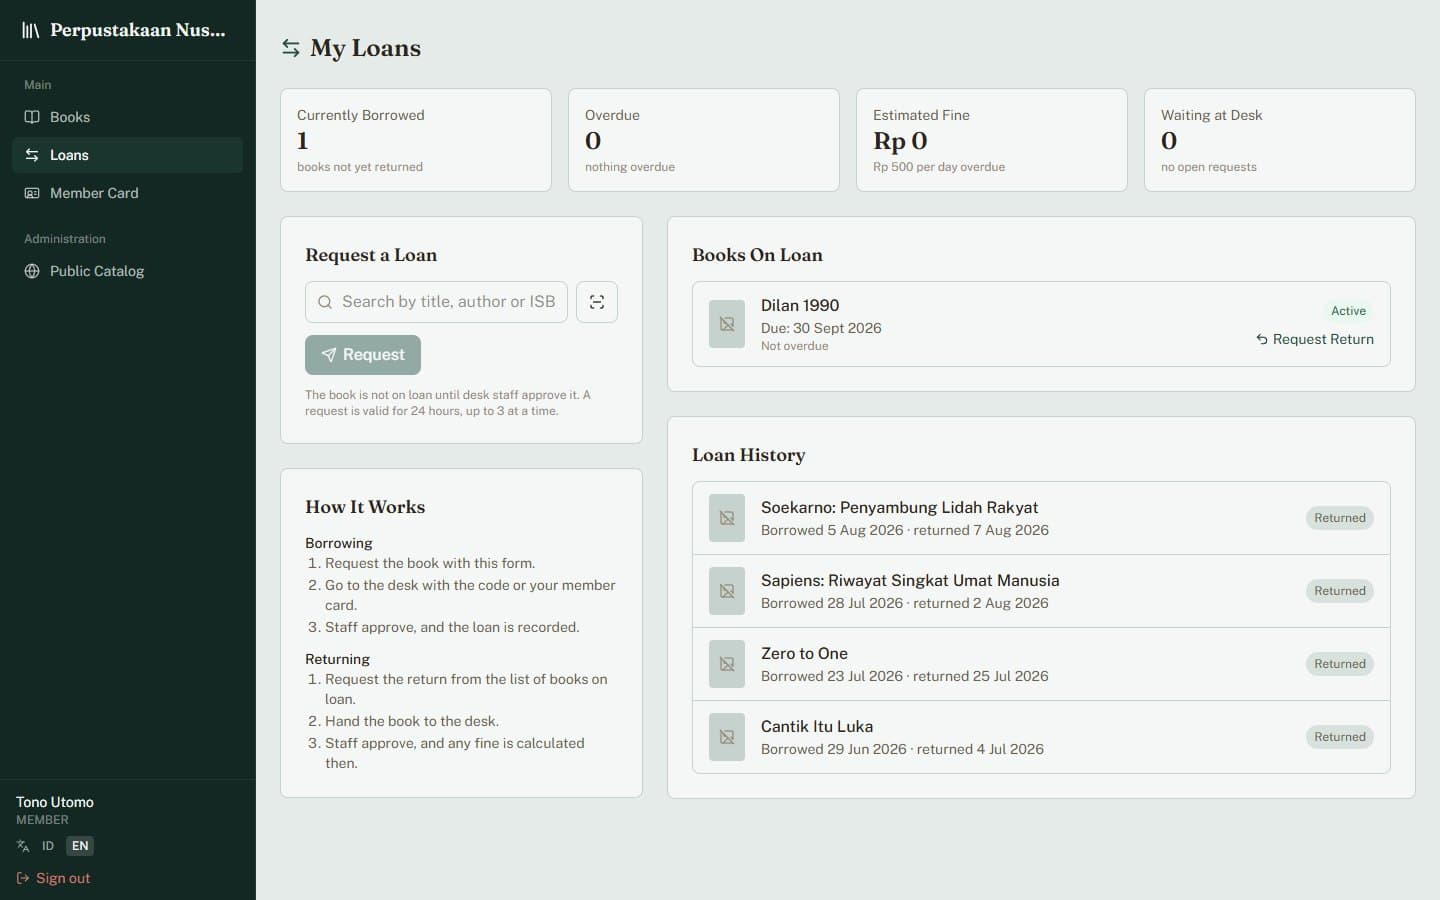Click the Member Card icon in sidebar
Screen dimensions: 1440x900
coord(32,193)
